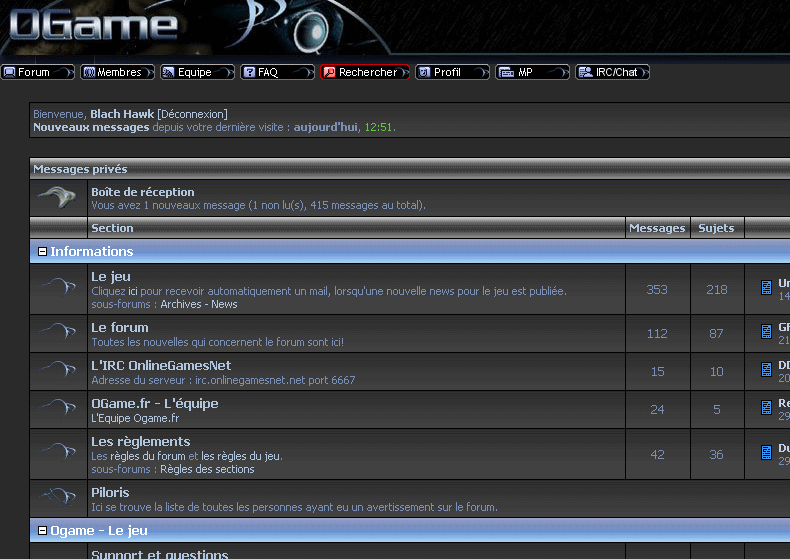Click the Piloris status icon
Image resolution: width=790 pixels, height=559 pixels.
(58, 497)
